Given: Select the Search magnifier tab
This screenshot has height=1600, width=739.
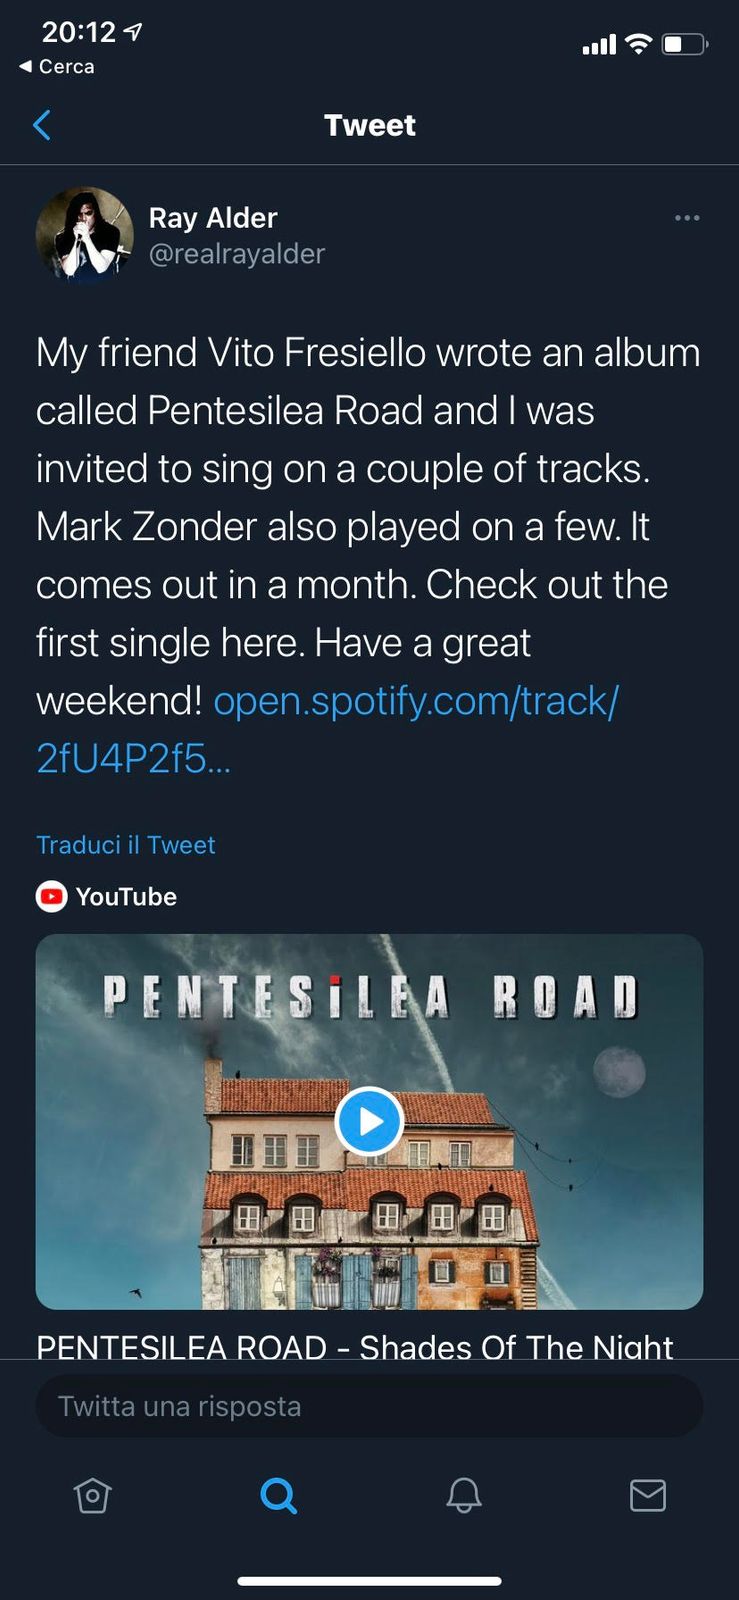Looking at the screenshot, I should coord(278,1495).
